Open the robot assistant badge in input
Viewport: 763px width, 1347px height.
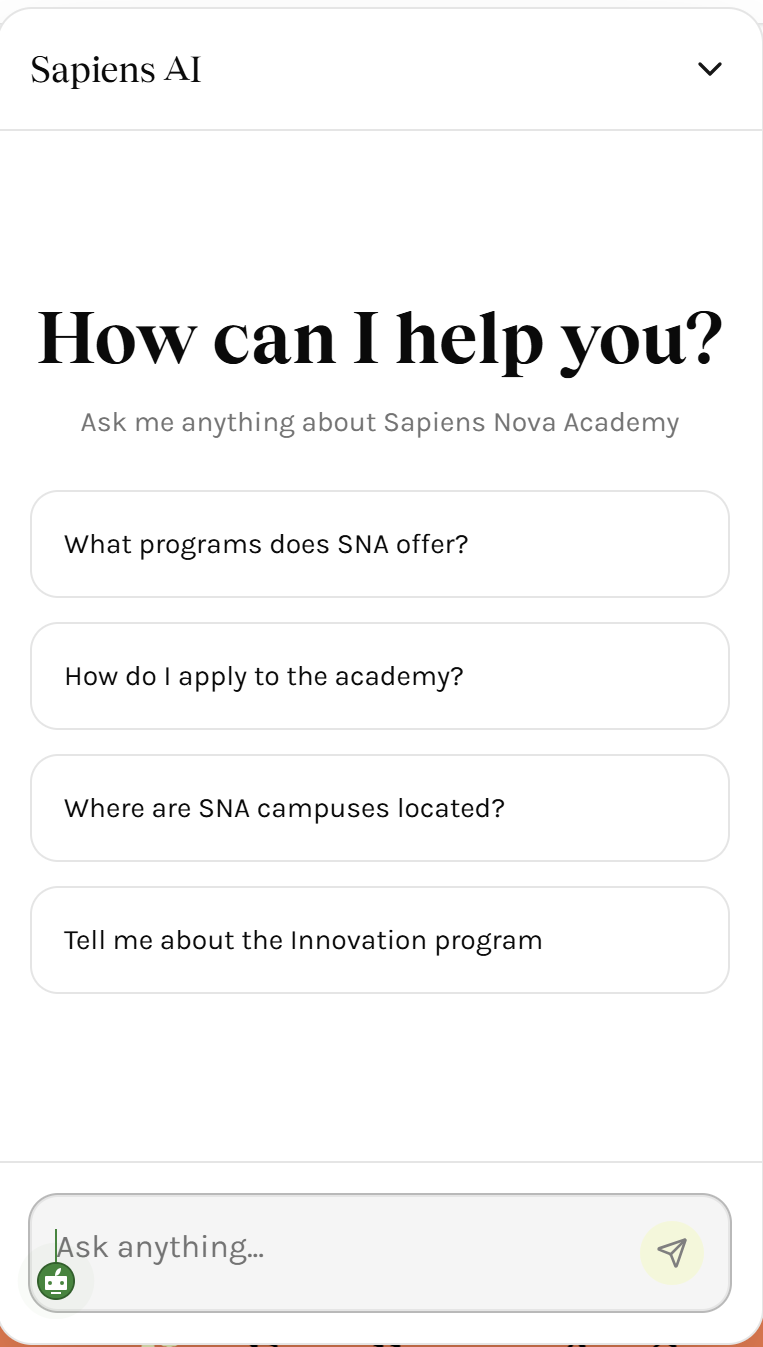pyautogui.click(x=56, y=1280)
